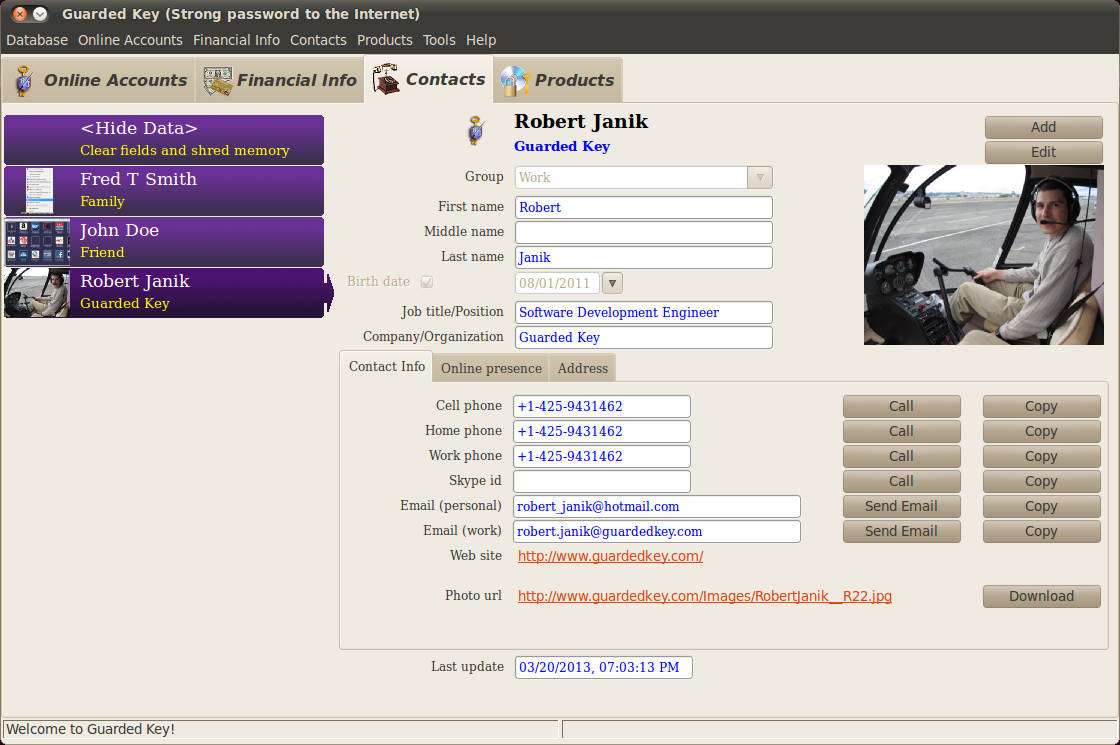1120x745 pixels.
Task: Select Fred T Smith's list thumbnail
Action: click(38, 191)
